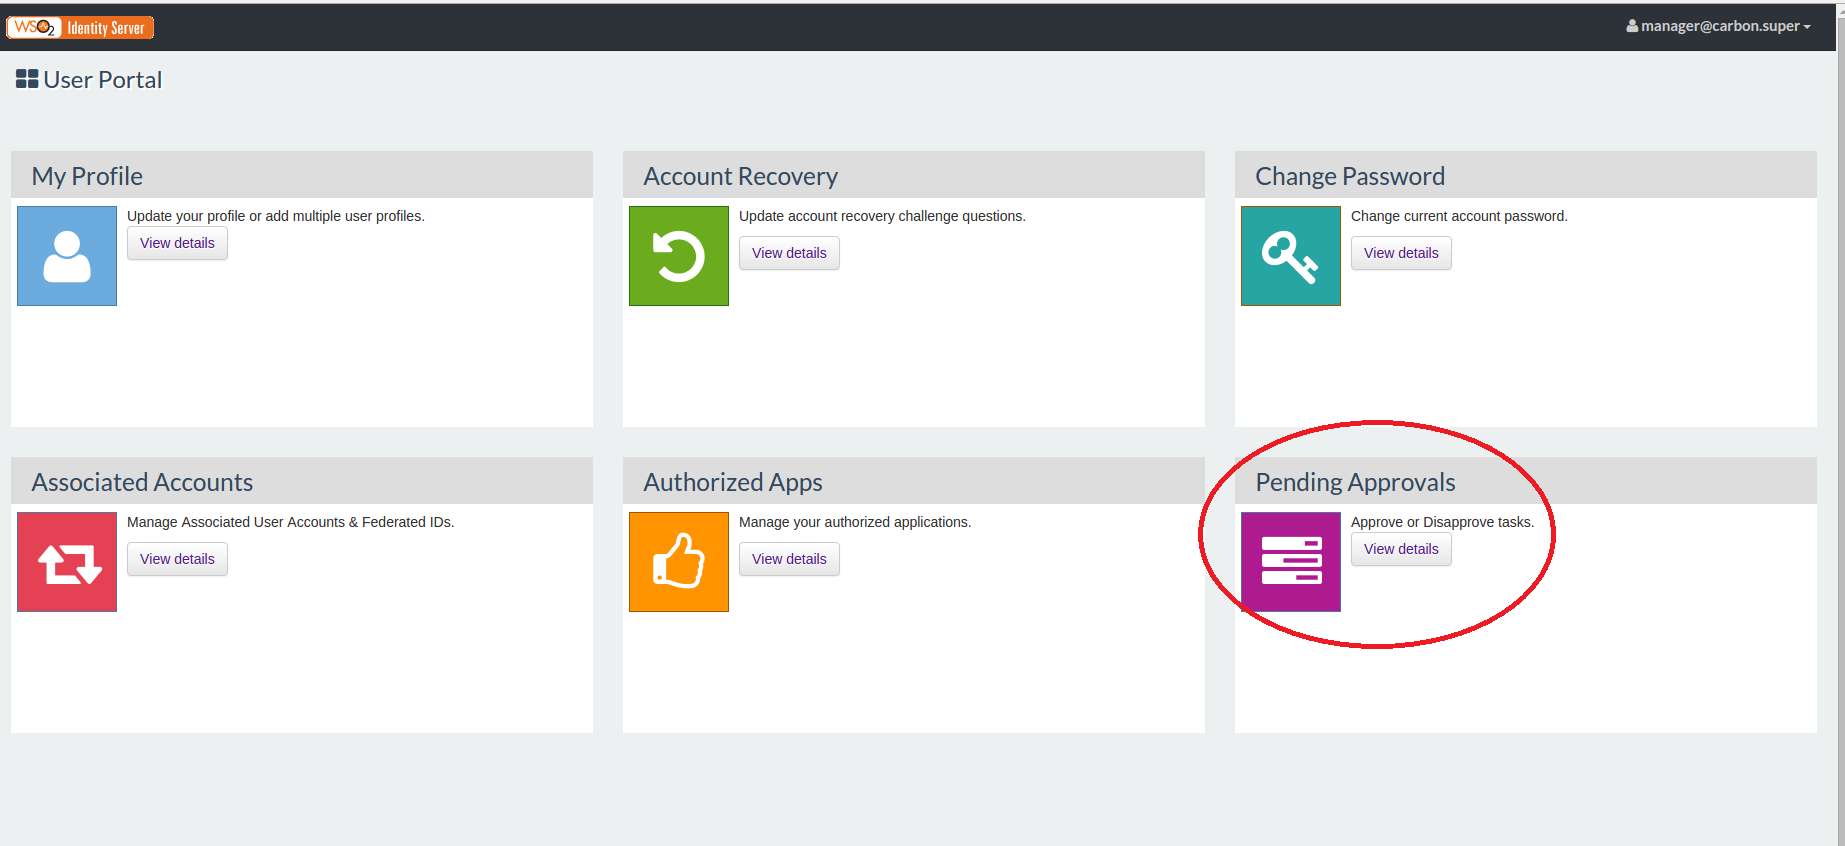Click the purple Pending Approvals list icon
The height and width of the screenshot is (846, 1845).
click(x=1291, y=562)
